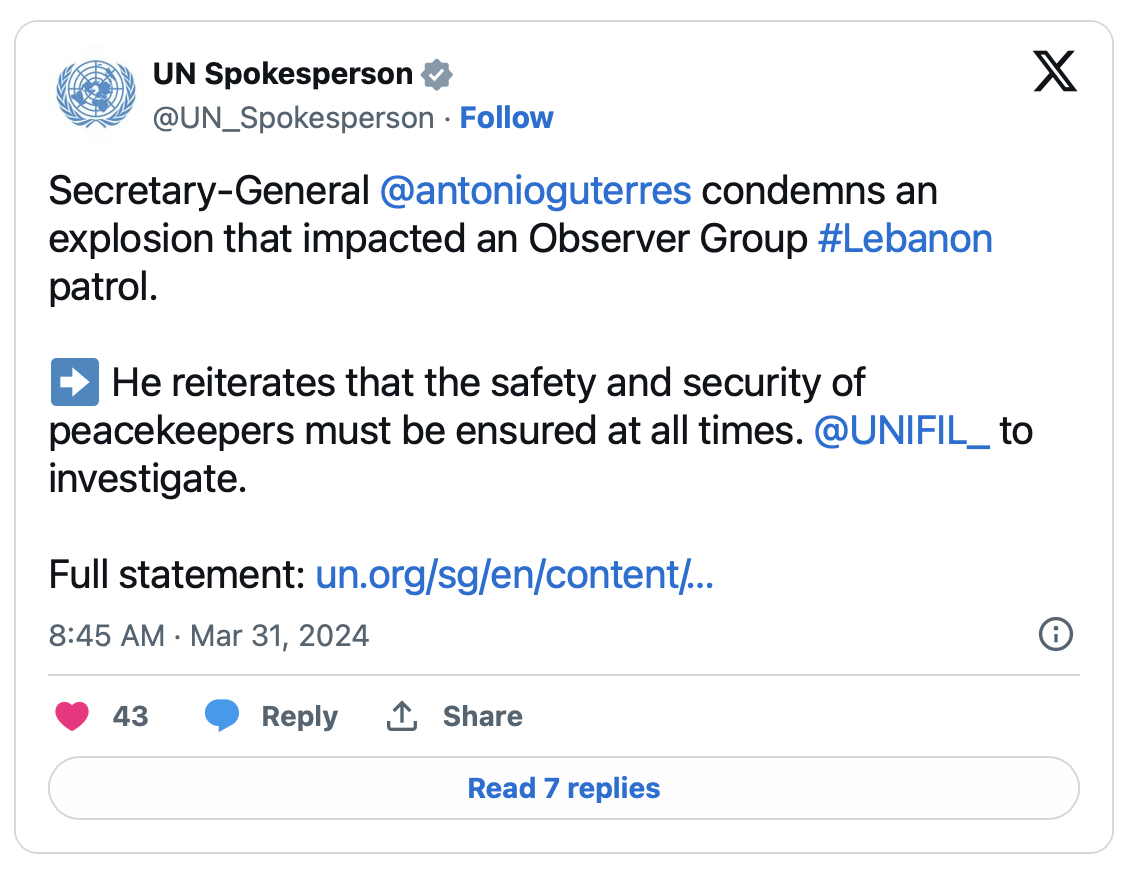Screen dimensions: 1126x870
Task: Expand Read 7 replies
Action: tap(564, 788)
